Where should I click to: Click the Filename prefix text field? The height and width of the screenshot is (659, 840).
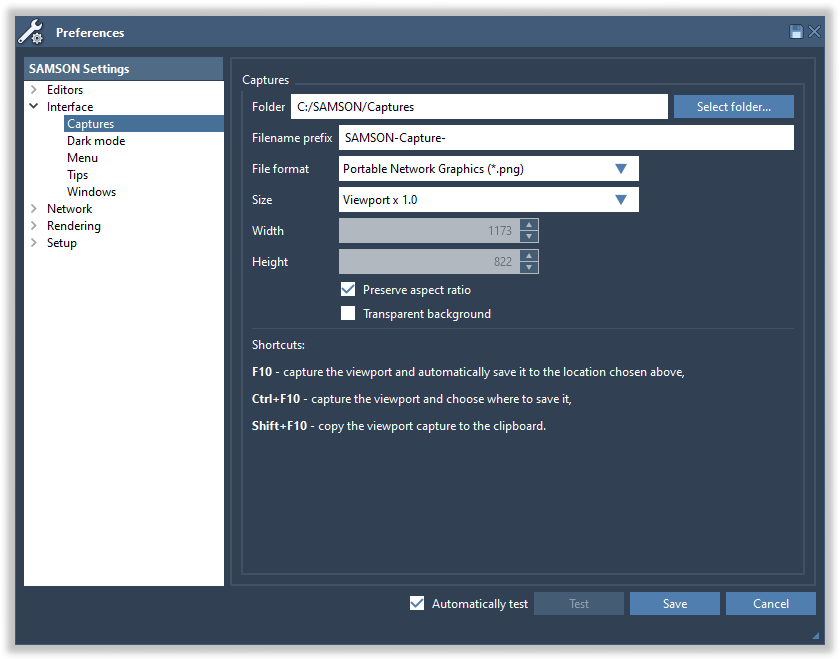pos(566,138)
